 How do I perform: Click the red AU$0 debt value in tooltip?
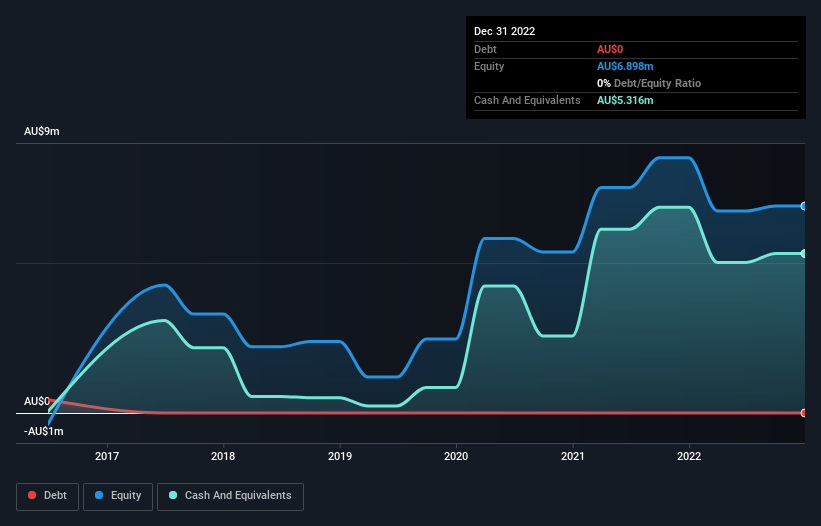[x=610, y=49]
